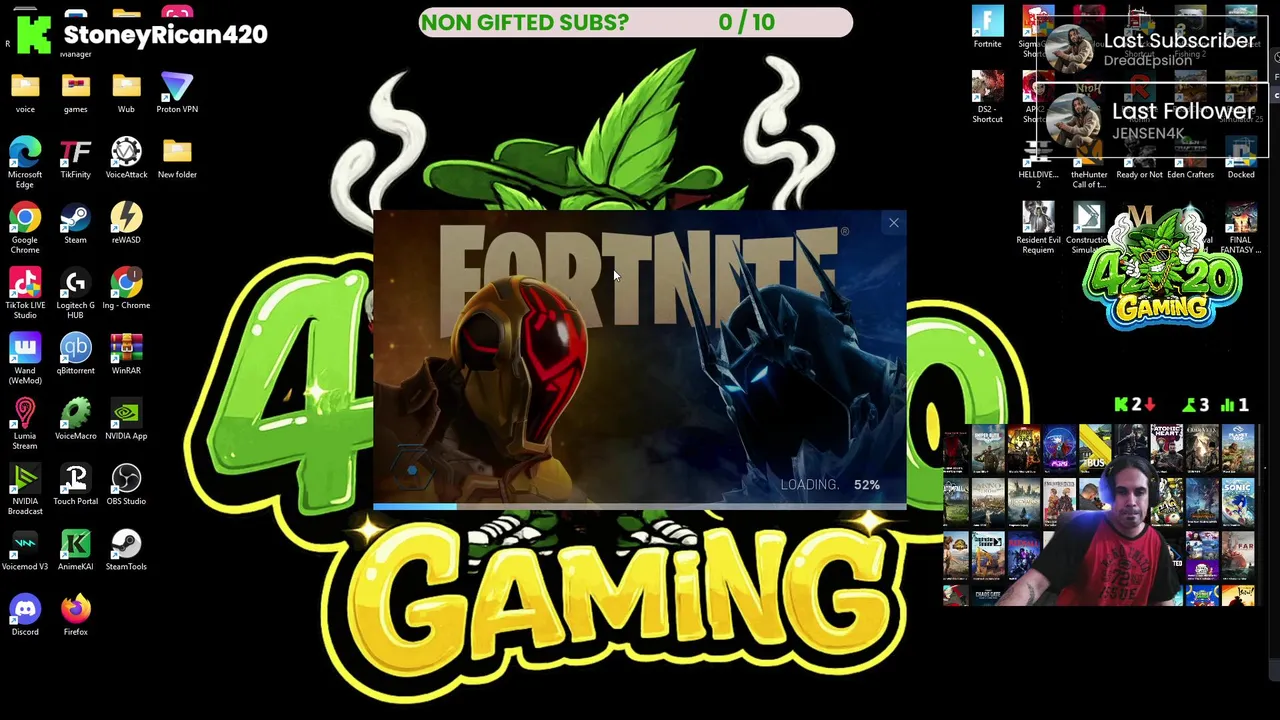
Task: Open the Ing - Chrome shortcut
Action: pos(126,289)
